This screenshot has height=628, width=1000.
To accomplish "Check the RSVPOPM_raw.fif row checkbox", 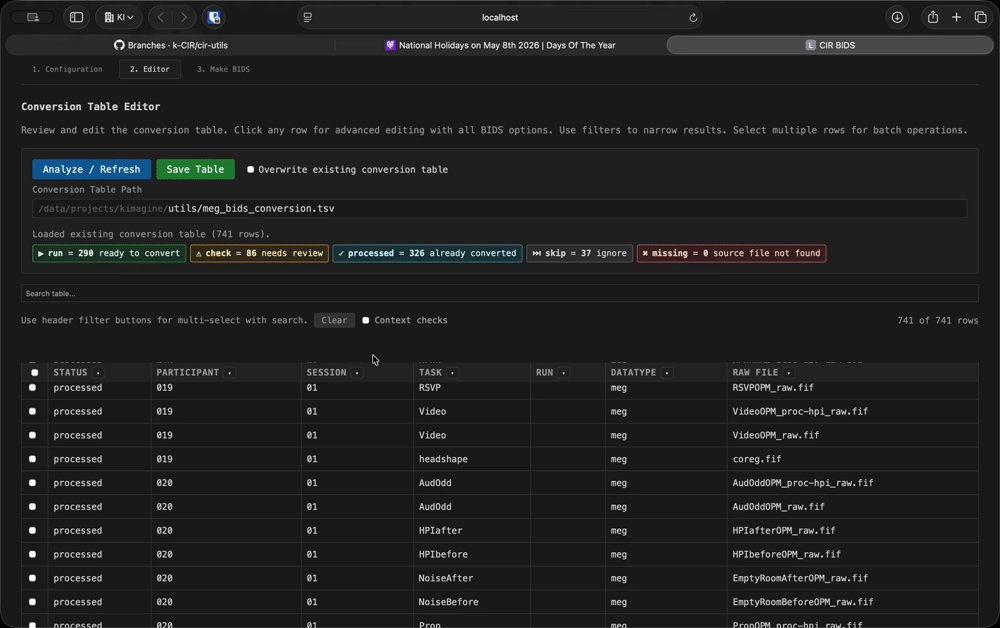I will click(33, 388).
